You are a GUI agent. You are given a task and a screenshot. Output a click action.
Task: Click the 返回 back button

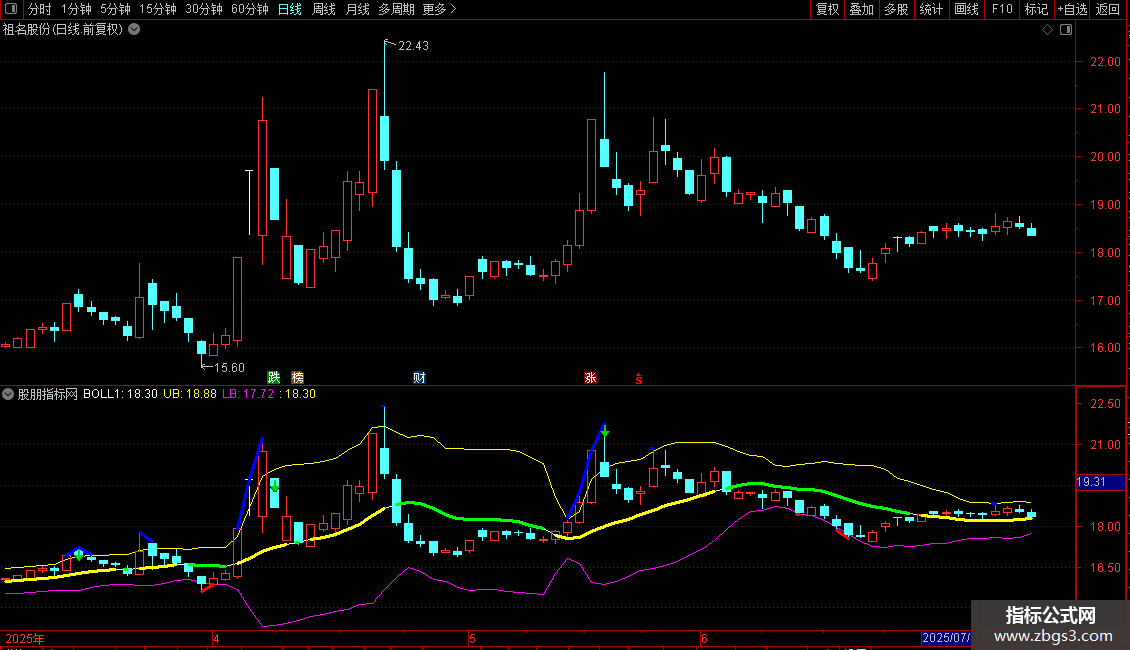click(x=1108, y=9)
